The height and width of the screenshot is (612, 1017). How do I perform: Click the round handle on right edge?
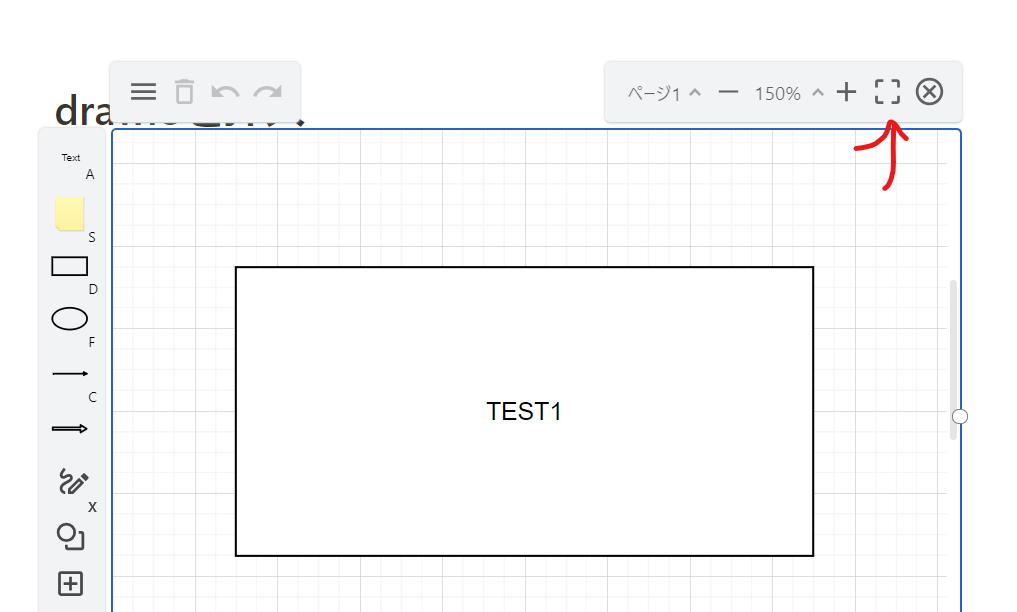coord(960,416)
